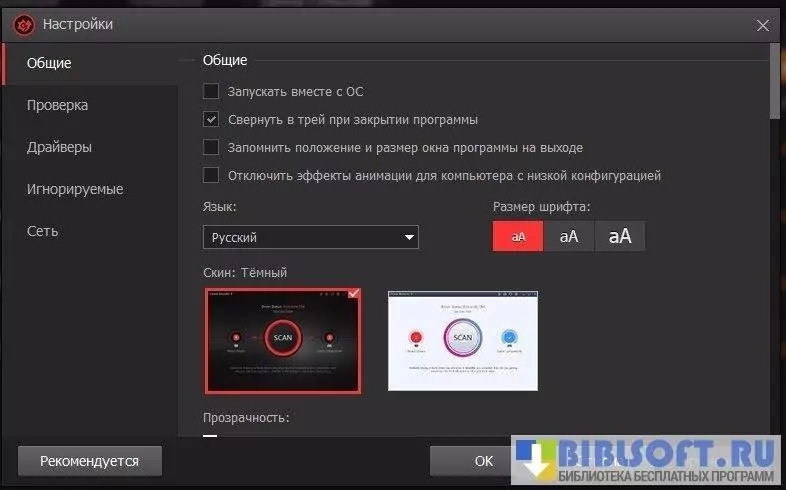Viewport: 786px width, 490px height.
Task: Go to the Игнорируемые tab
Action: pos(75,189)
